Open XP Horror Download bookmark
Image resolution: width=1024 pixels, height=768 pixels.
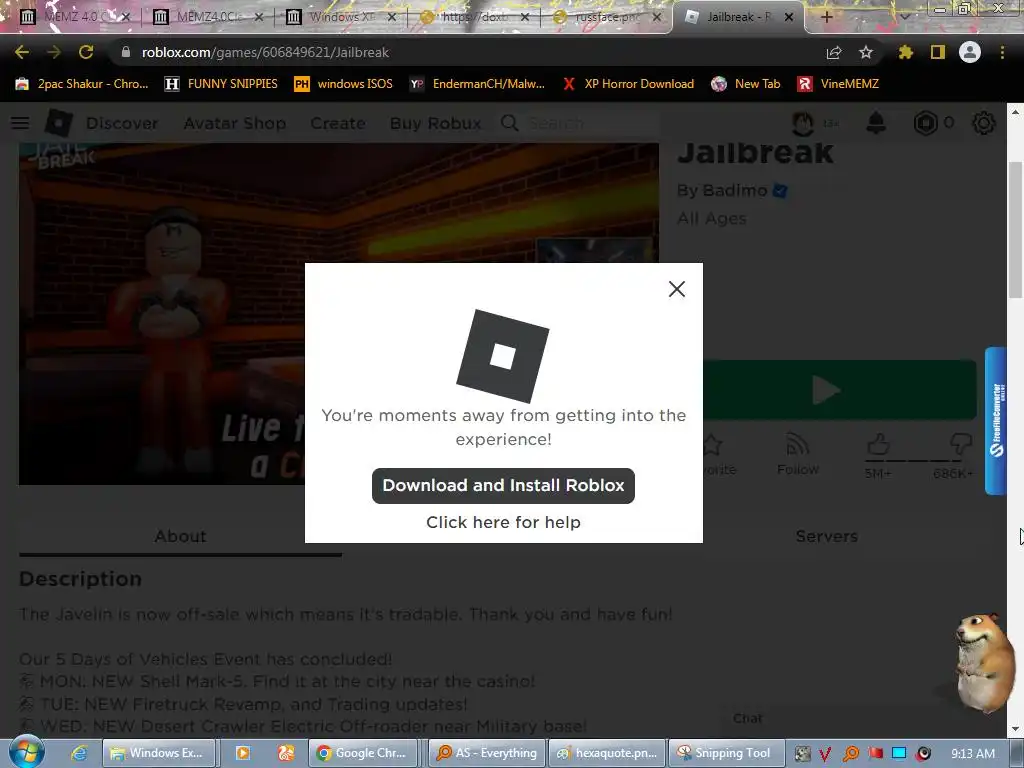pos(628,84)
